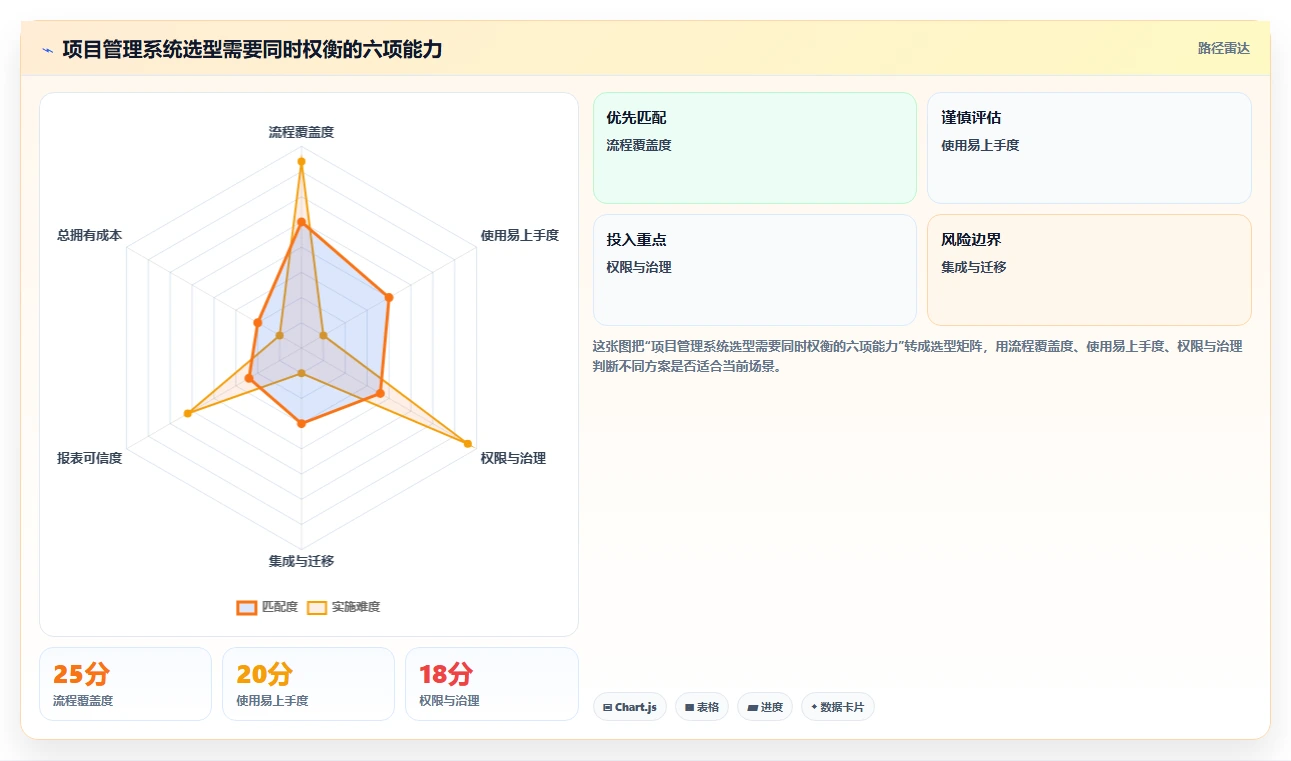Screen dimensions: 1291x761
Task: Click the 路径雷达 label in the header
Action: click(x=1224, y=48)
